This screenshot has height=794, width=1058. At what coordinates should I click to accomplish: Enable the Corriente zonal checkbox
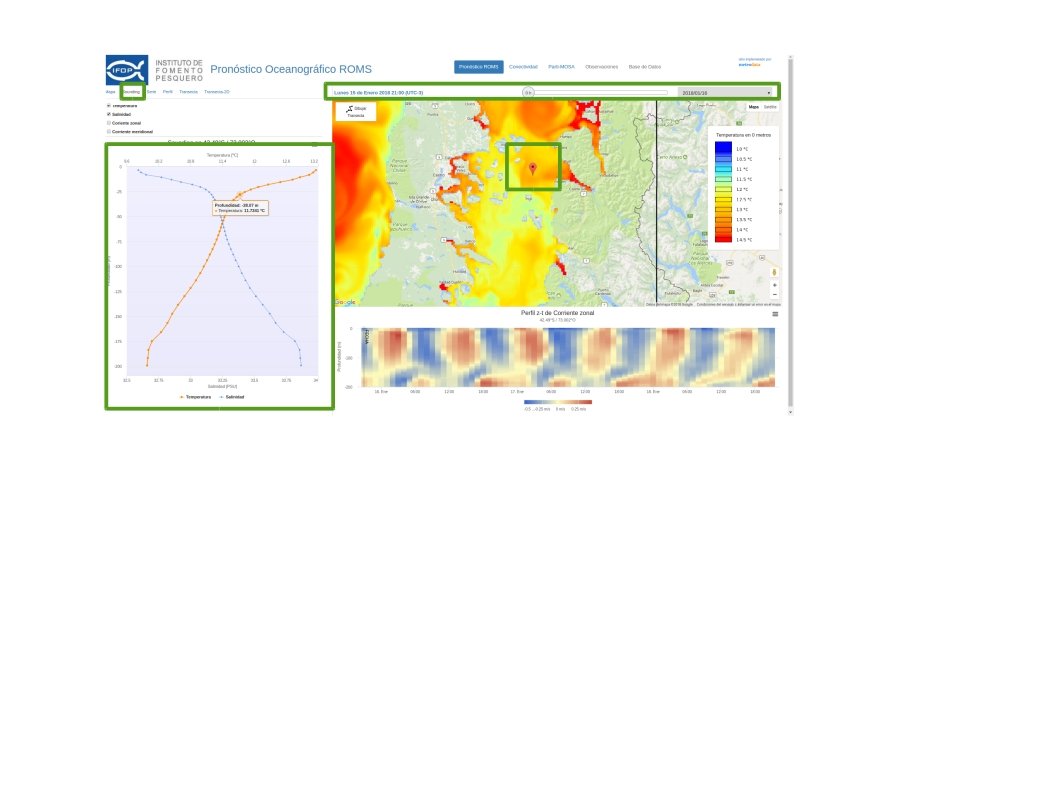tap(109, 123)
